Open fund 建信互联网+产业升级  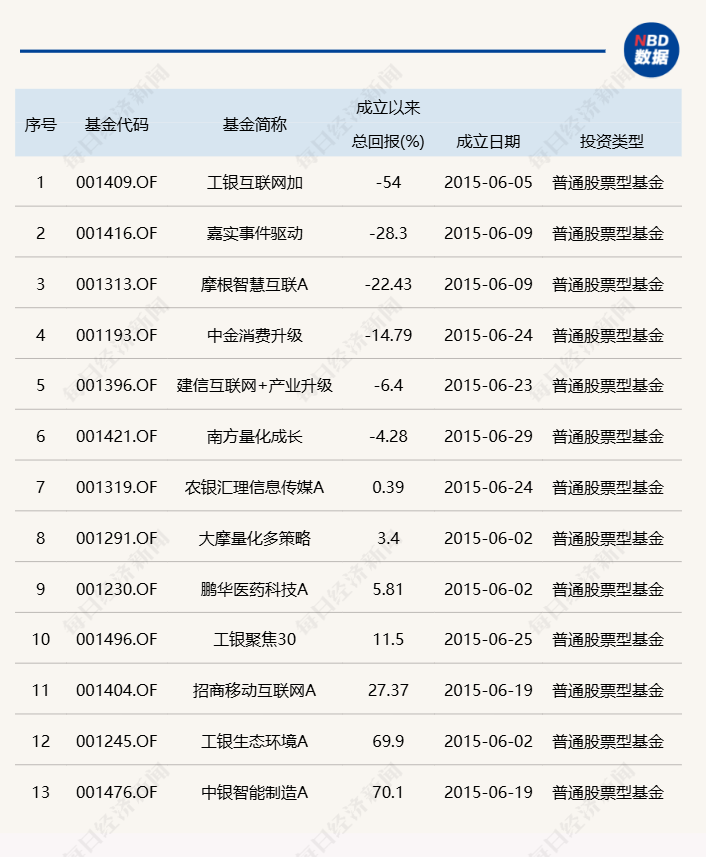(x=254, y=386)
